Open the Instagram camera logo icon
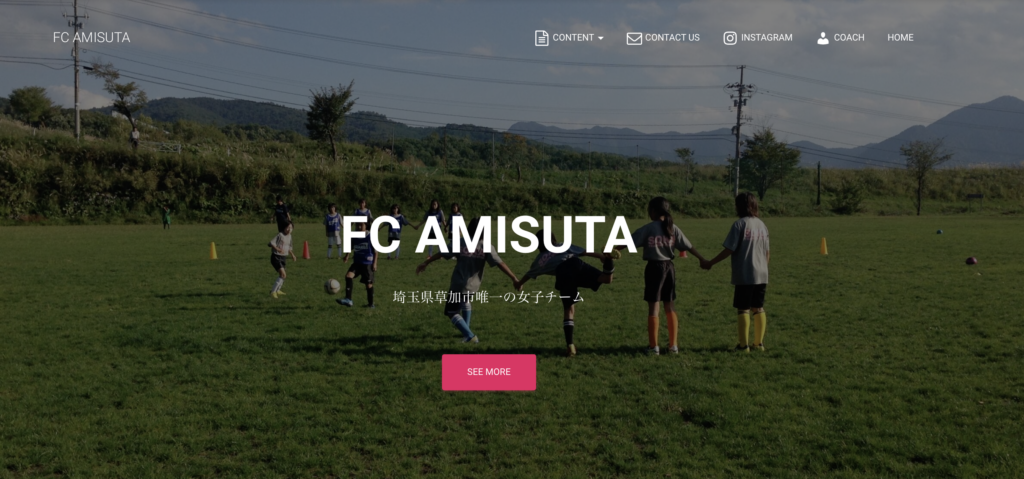 pyautogui.click(x=730, y=38)
